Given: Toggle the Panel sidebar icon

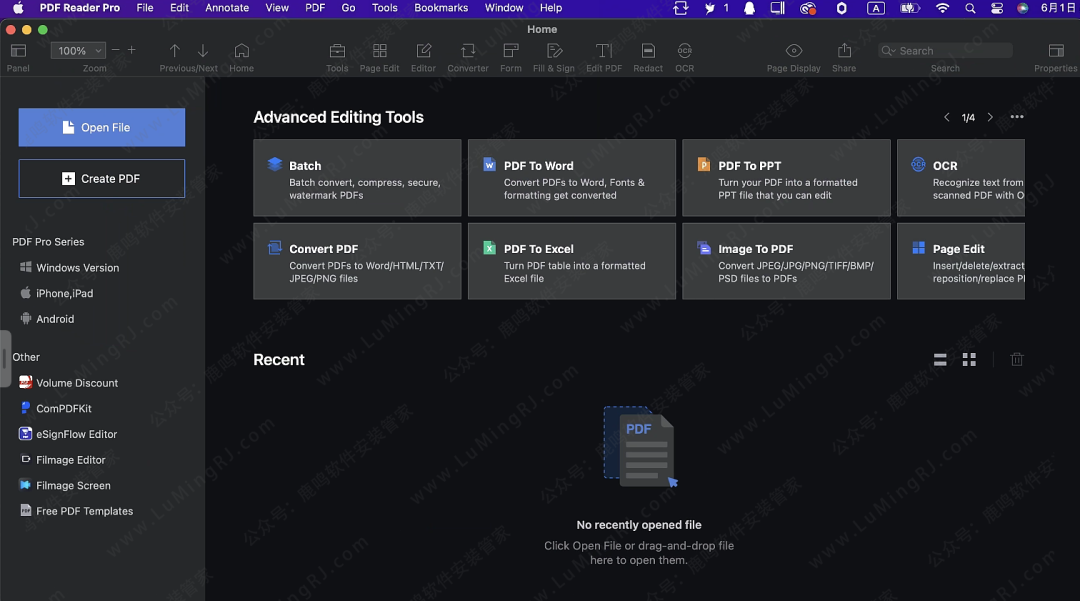Looking at the screenshot, I should [19, 51].
